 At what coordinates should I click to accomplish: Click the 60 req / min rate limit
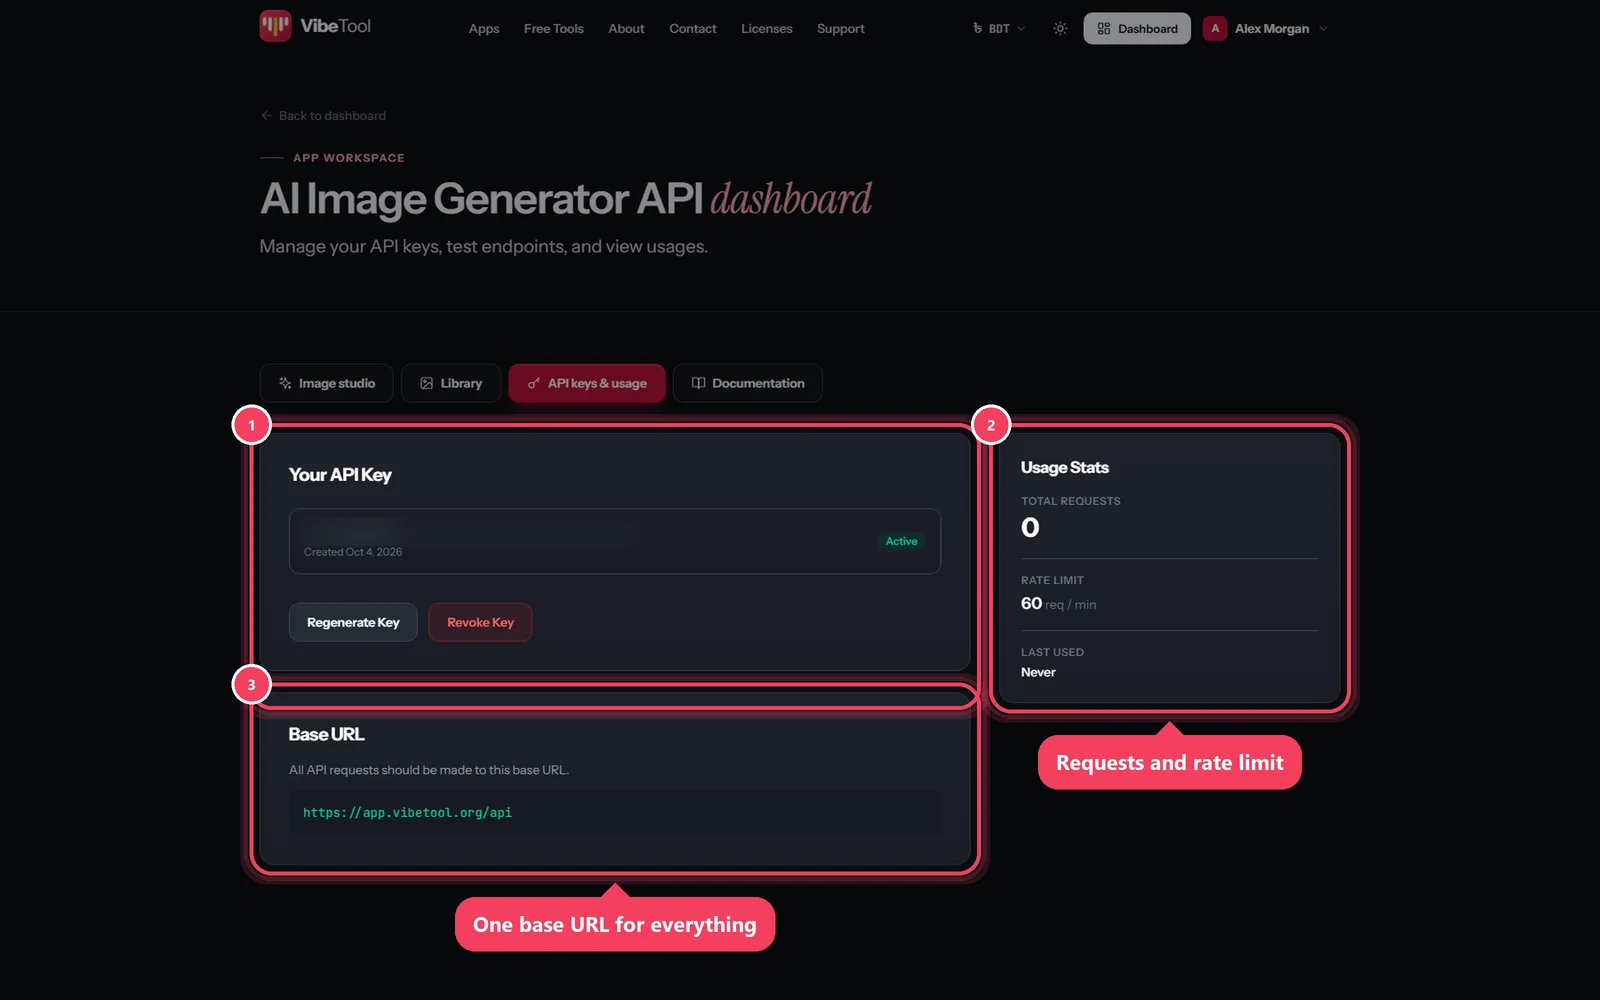coord(1058,604)
